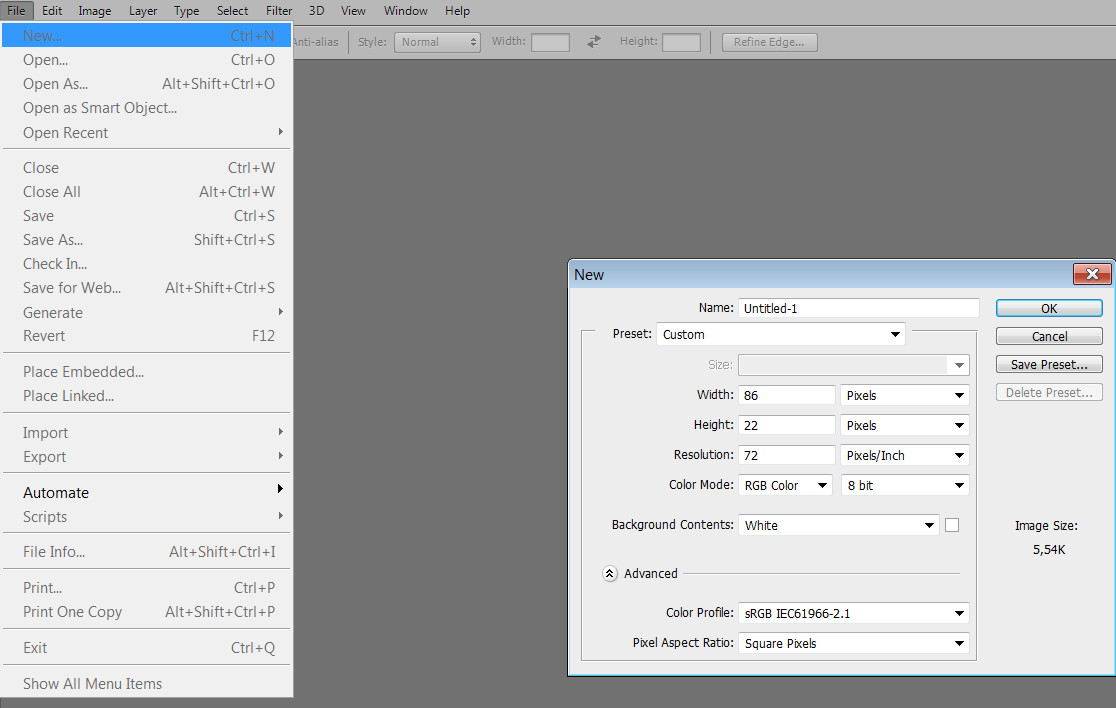Choose Revert menu entry
Screen dimensions: 1116x708
click(147, 336)
